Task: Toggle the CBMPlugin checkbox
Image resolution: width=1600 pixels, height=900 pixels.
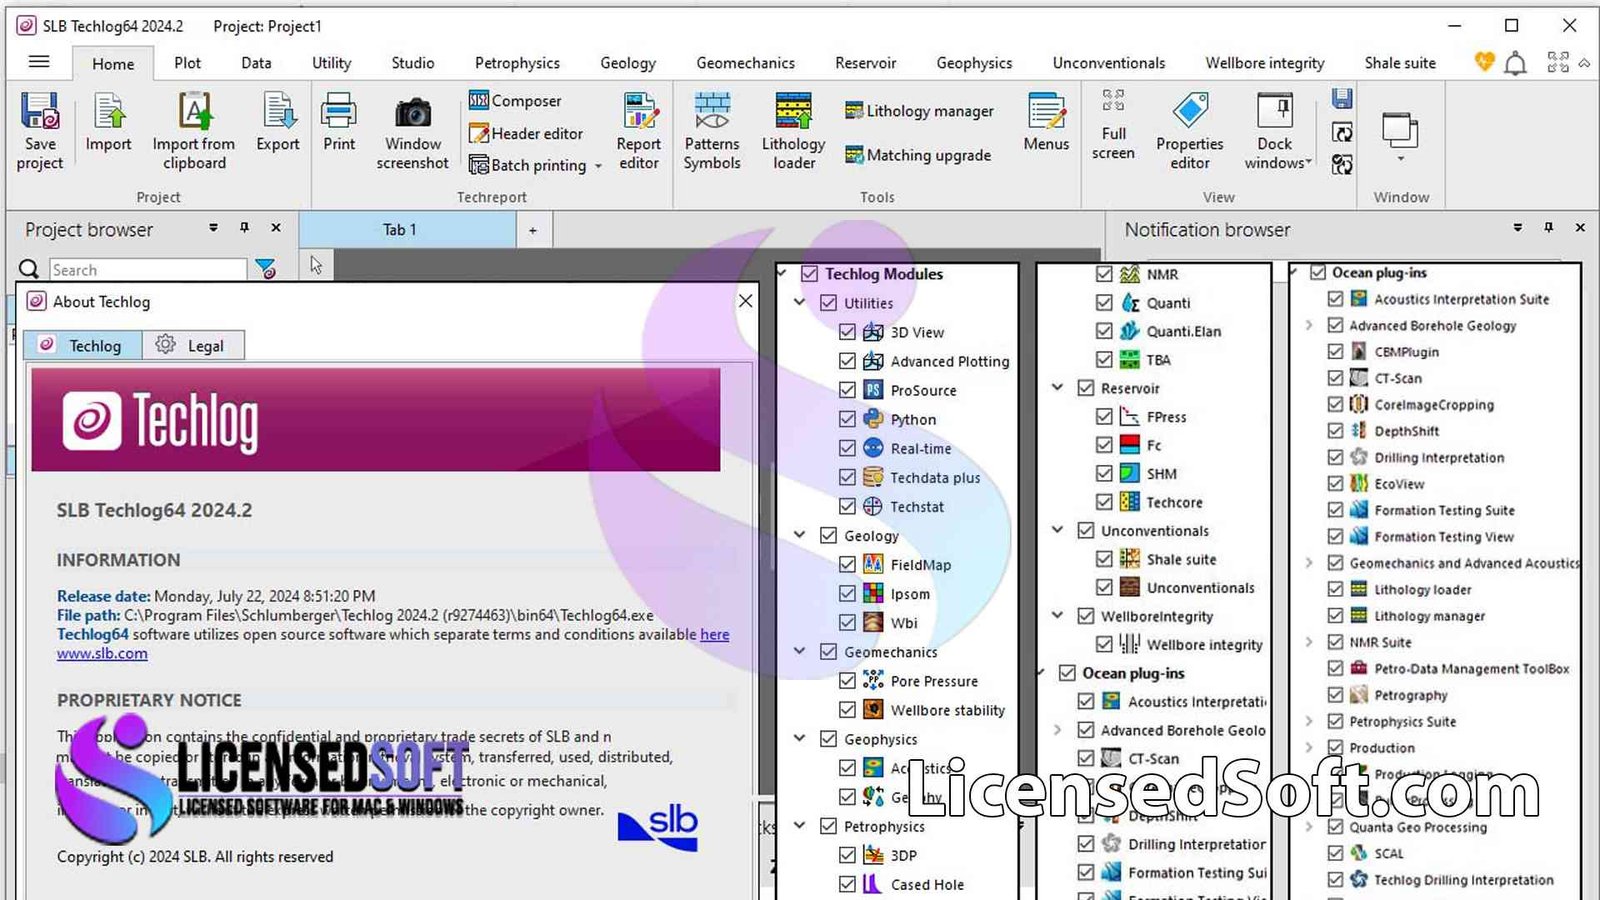Action: pyautogui.click(x=1335, y=351)
